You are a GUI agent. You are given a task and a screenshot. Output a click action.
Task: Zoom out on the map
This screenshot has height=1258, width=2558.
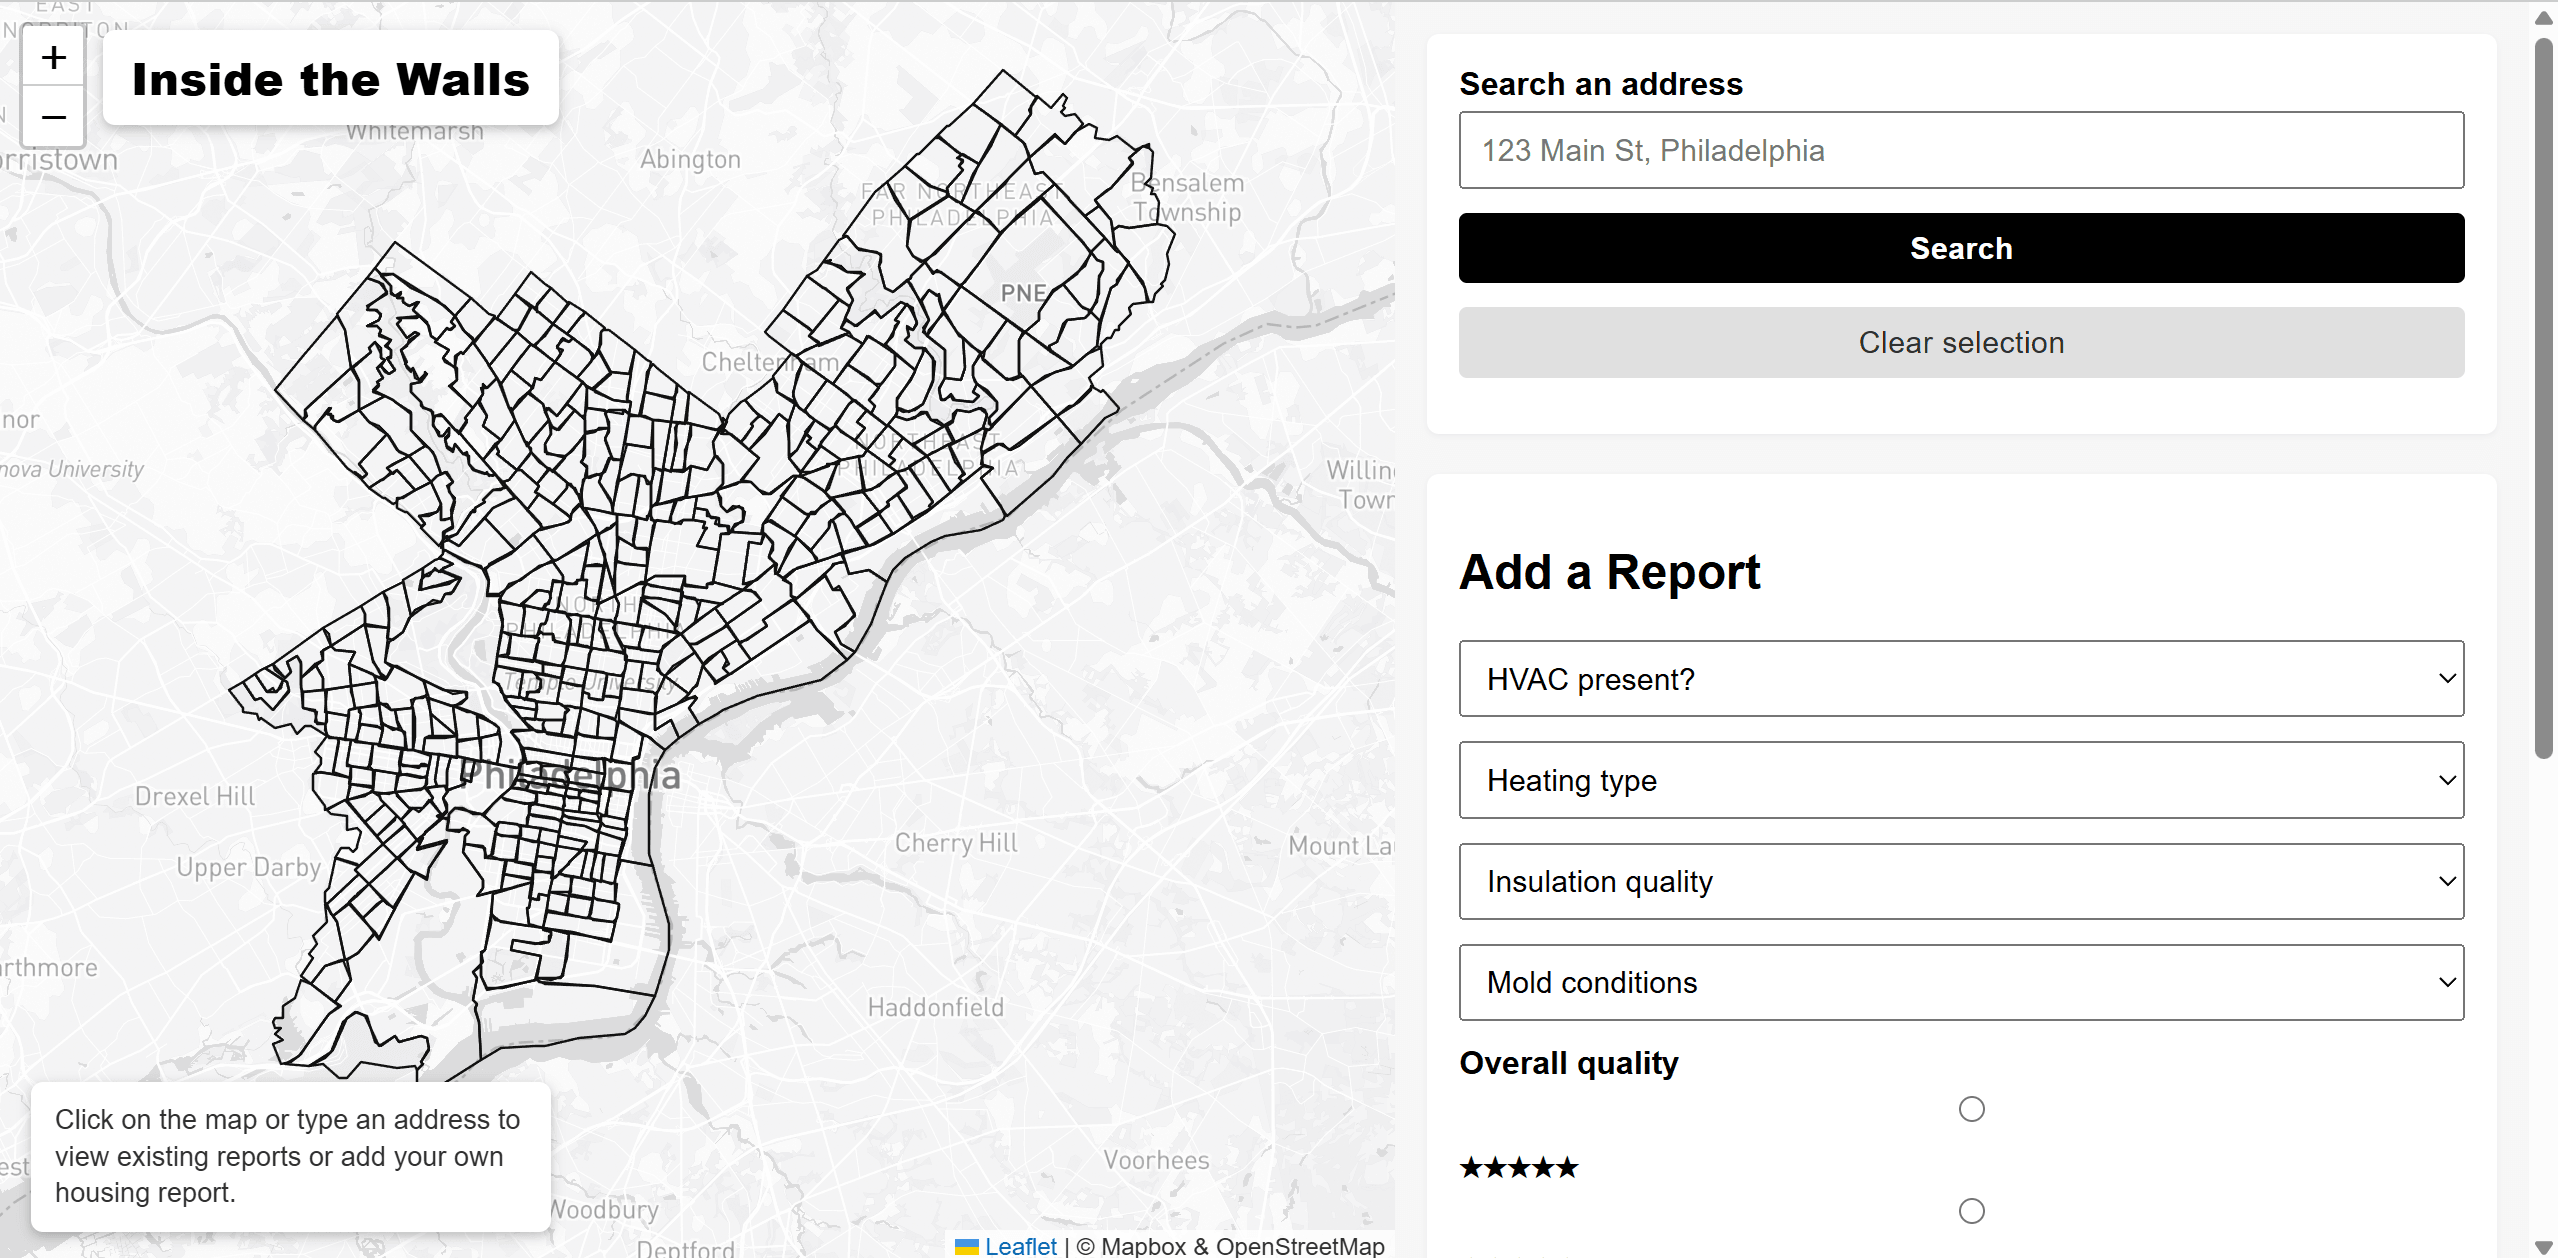click(x=54, y=117)
